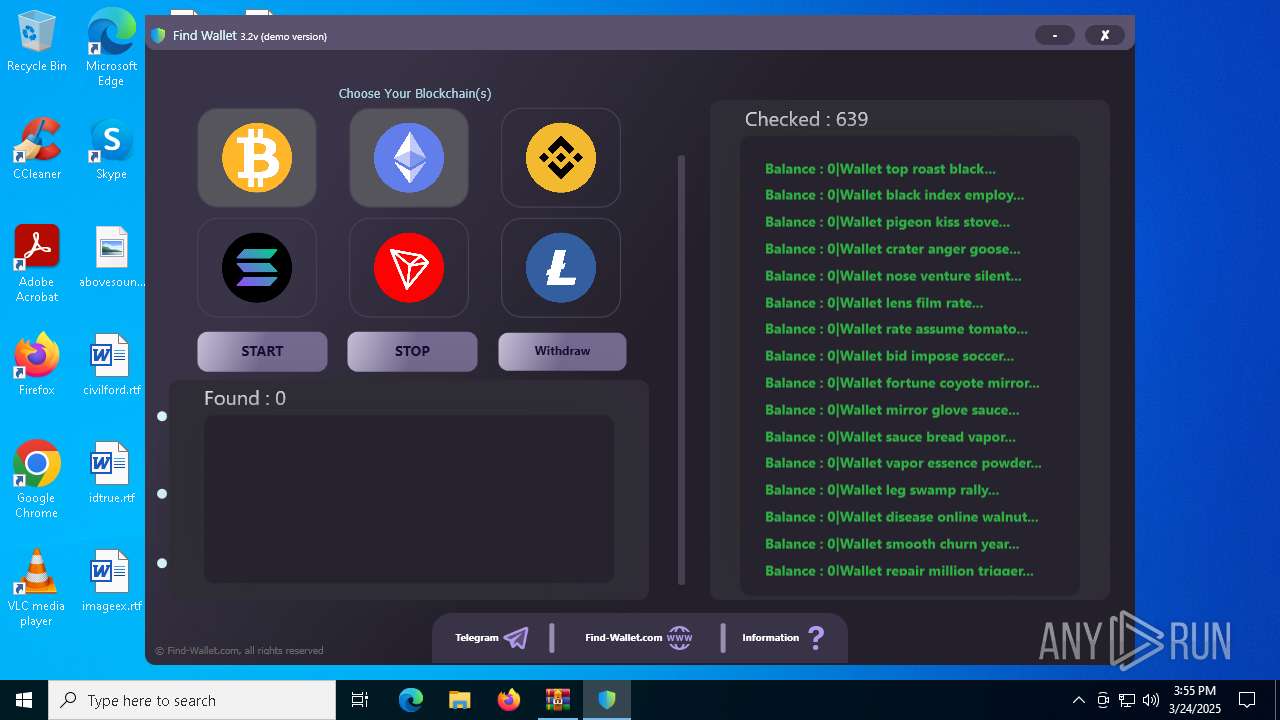
Task: Select the Binance Coin blockchain icon
Action: 561,158
